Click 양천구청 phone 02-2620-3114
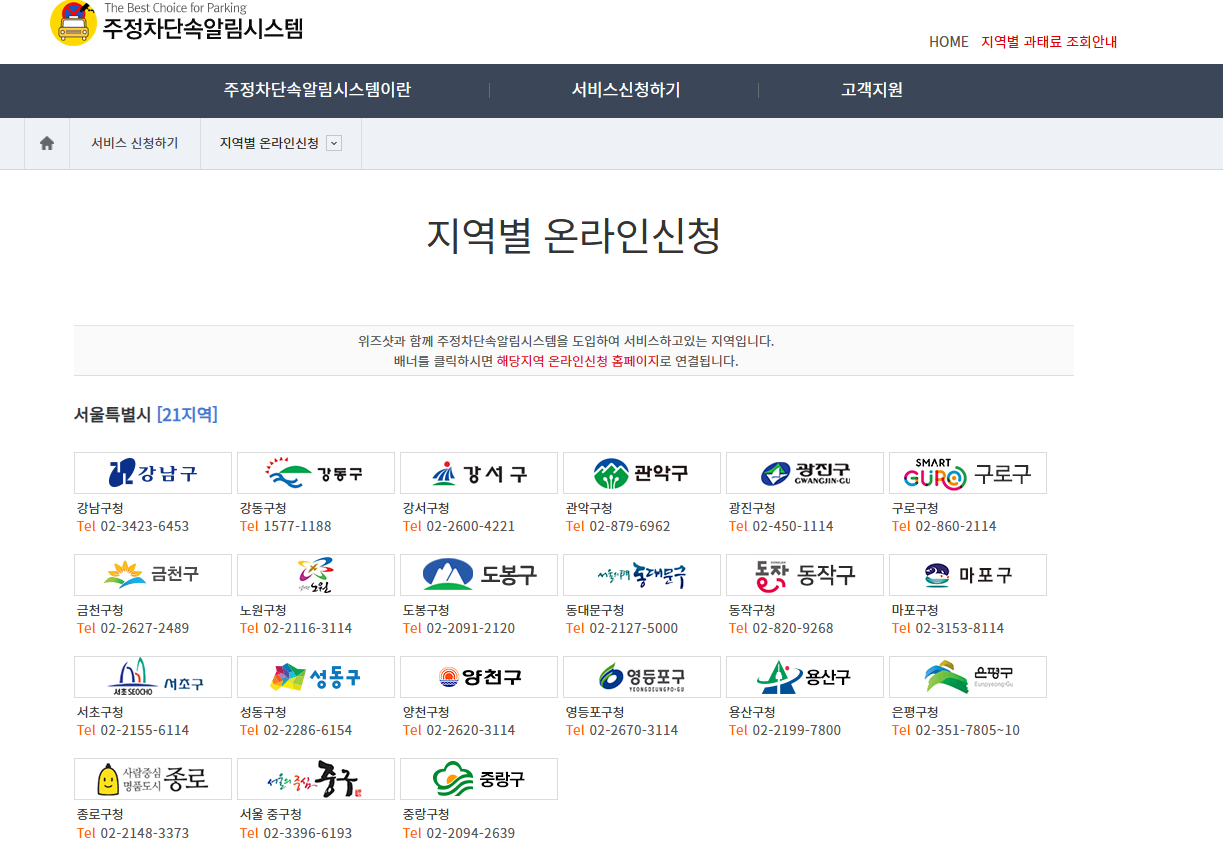 (471, 730)
